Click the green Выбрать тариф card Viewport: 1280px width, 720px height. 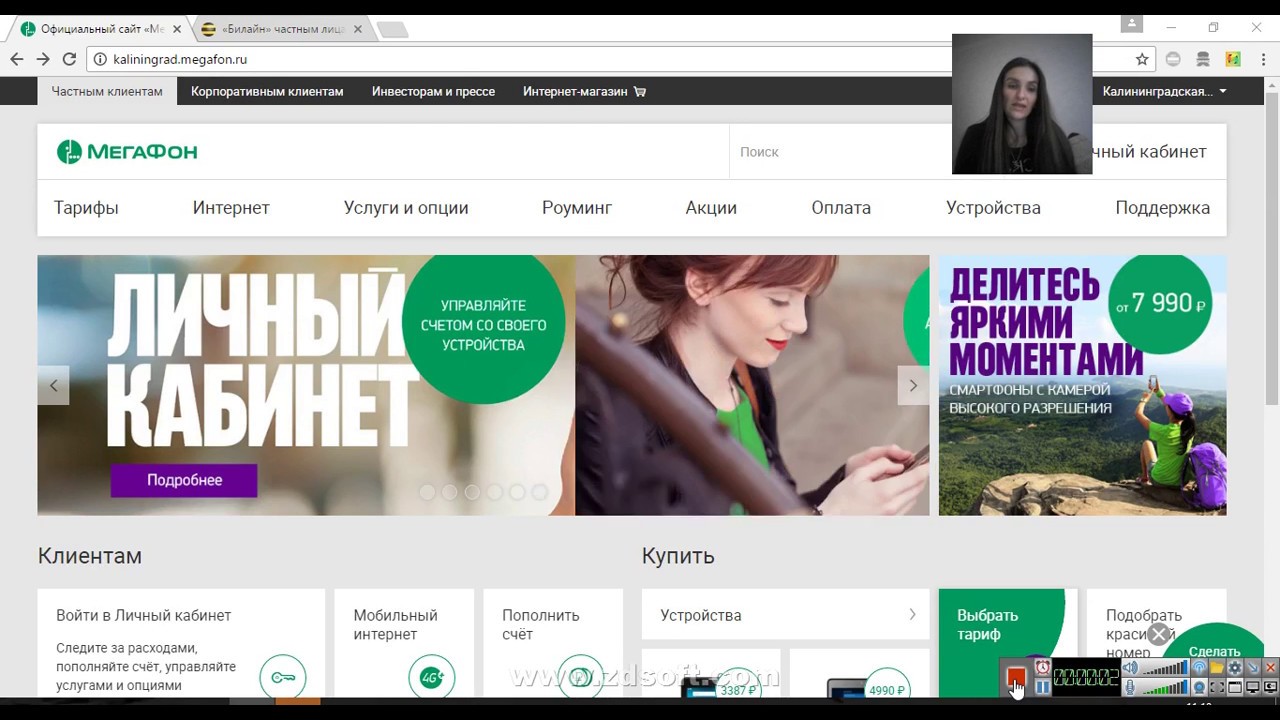point(1008,643)
